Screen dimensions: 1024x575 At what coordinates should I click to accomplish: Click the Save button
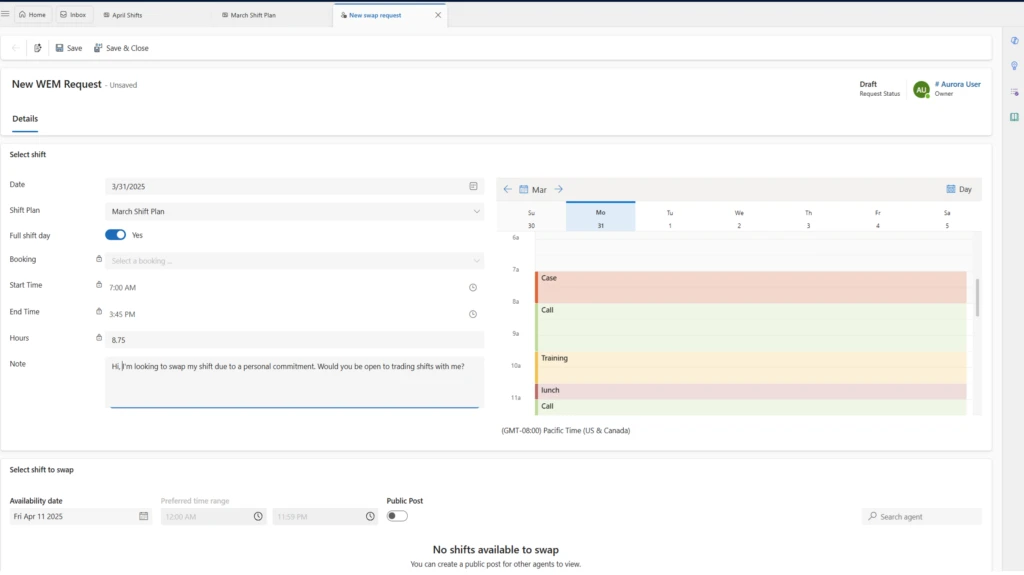pos(69,48)
